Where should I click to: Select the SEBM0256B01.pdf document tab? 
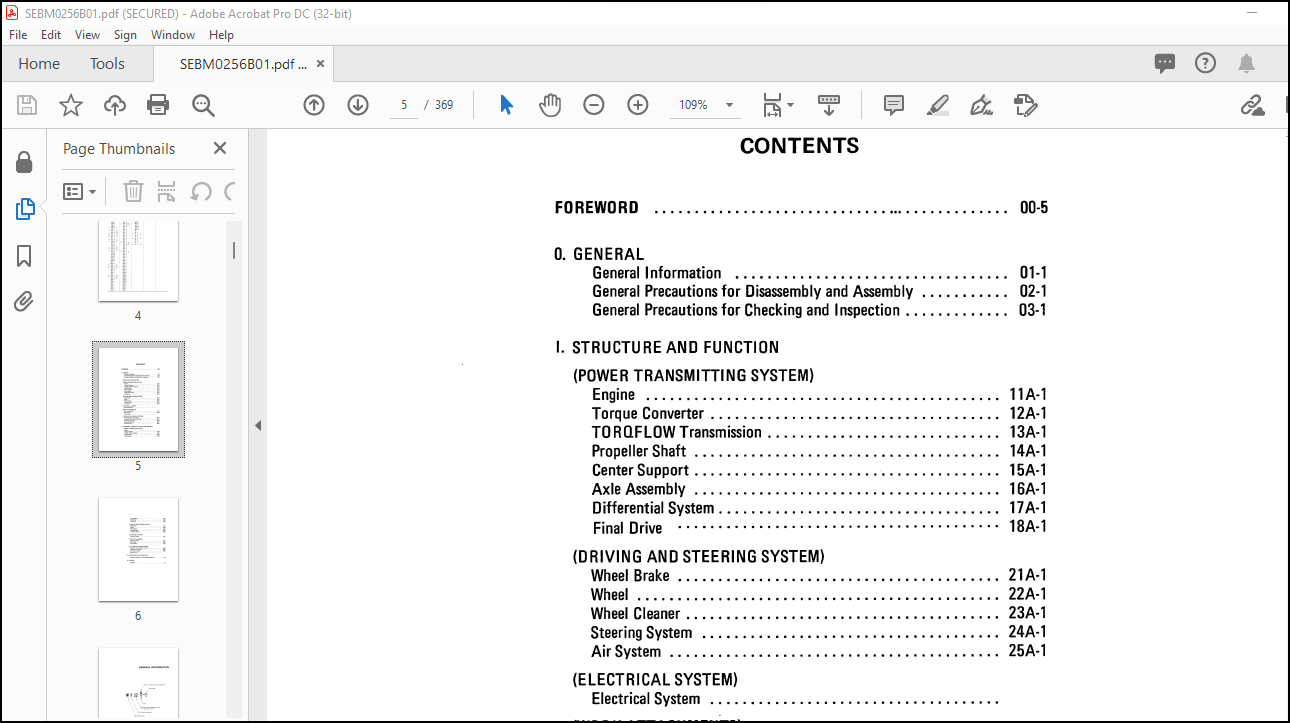click(243, 63)
